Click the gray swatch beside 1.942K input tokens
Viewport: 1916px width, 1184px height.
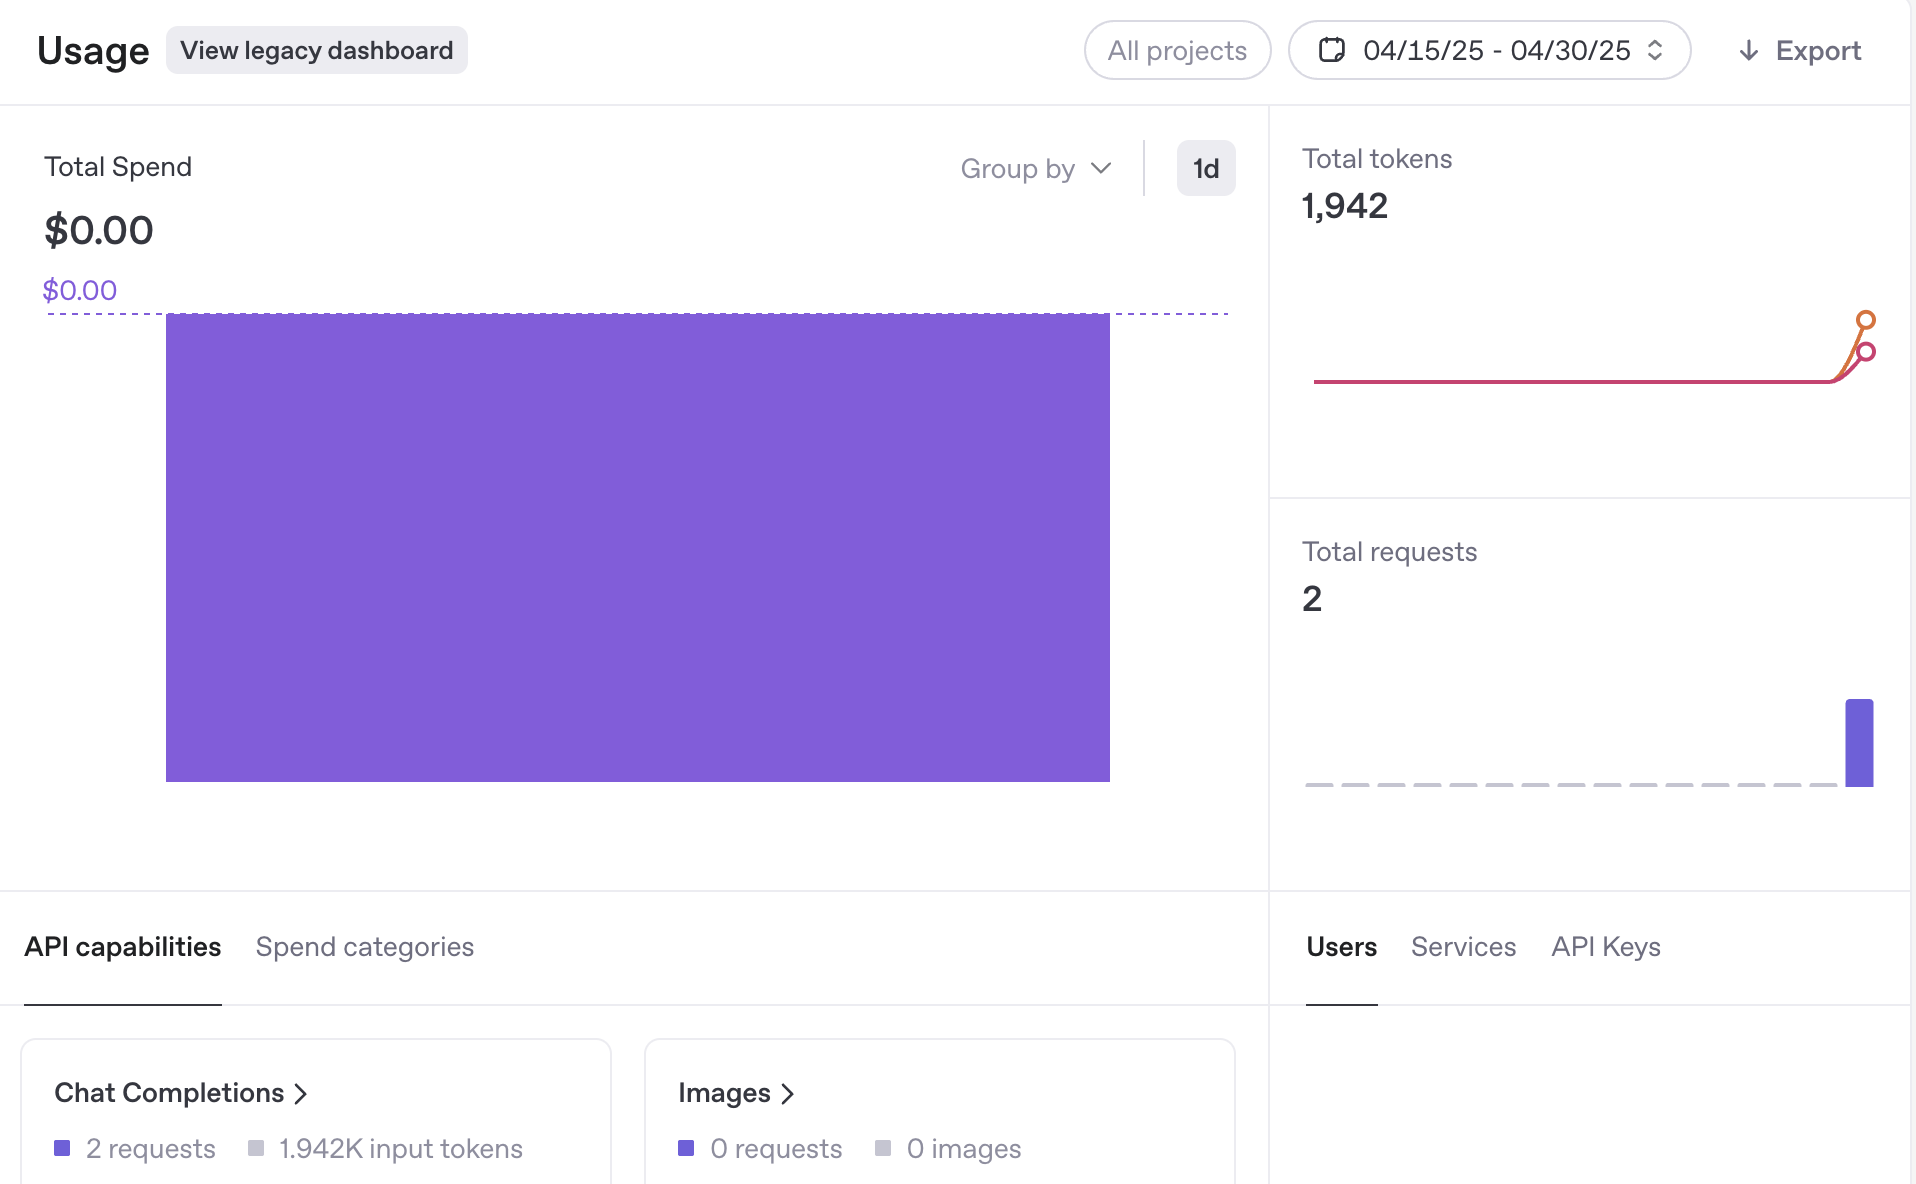256,1148
